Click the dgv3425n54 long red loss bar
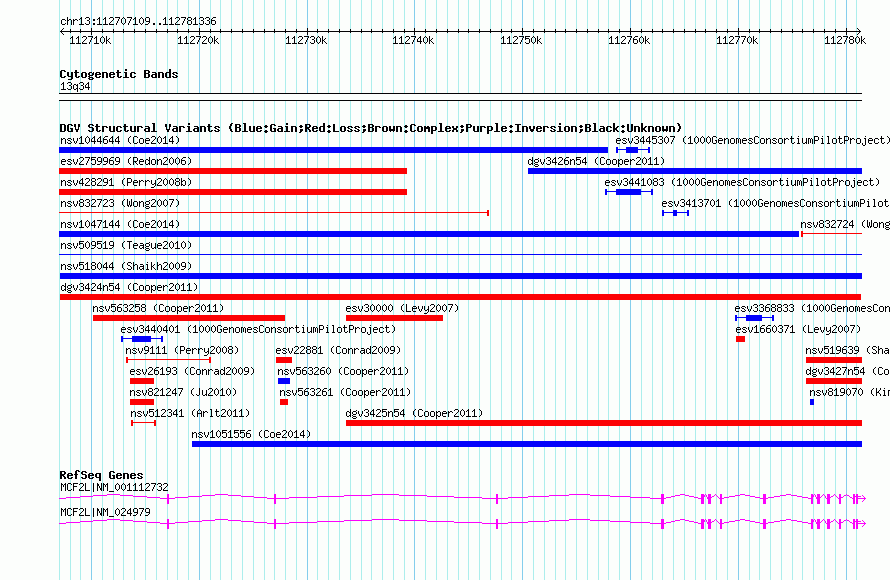 point(604,423)
